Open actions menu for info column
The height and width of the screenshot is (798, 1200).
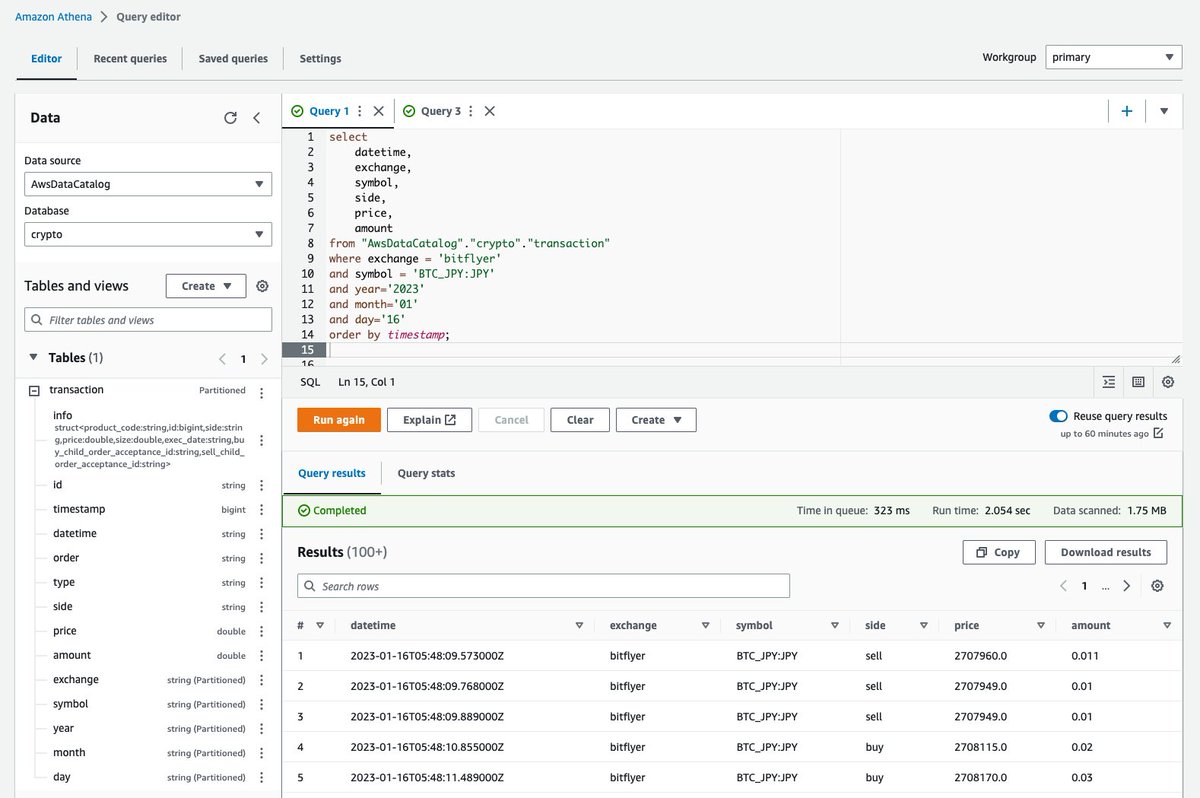[x=262, y=440]
